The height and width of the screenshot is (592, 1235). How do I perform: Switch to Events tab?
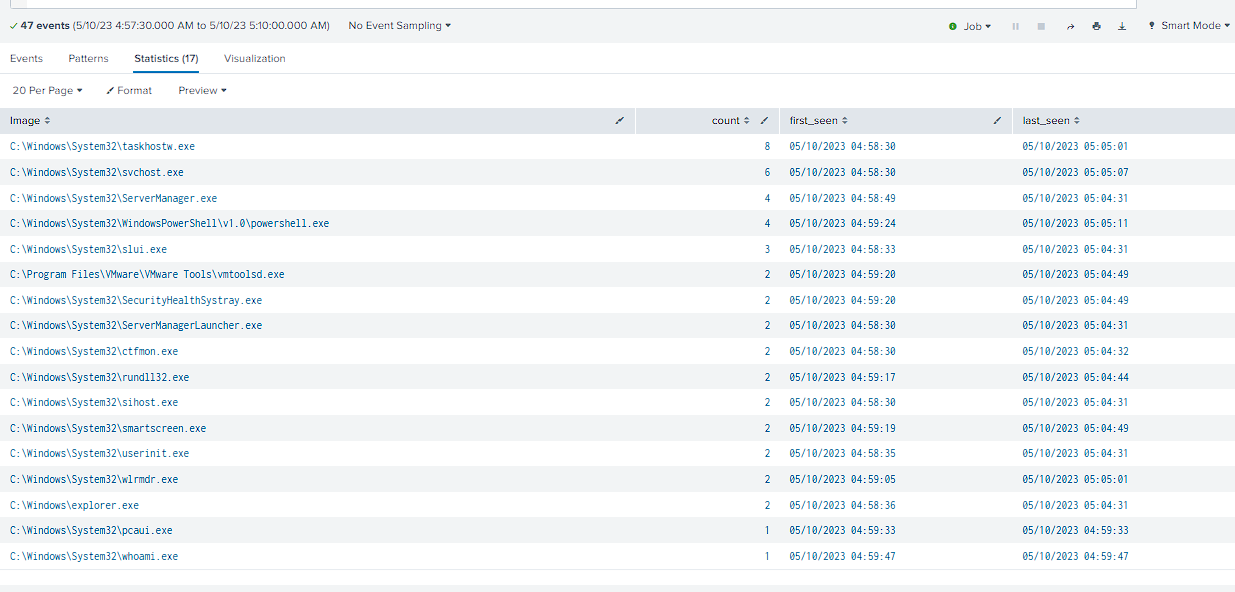[x=26, y=59]
